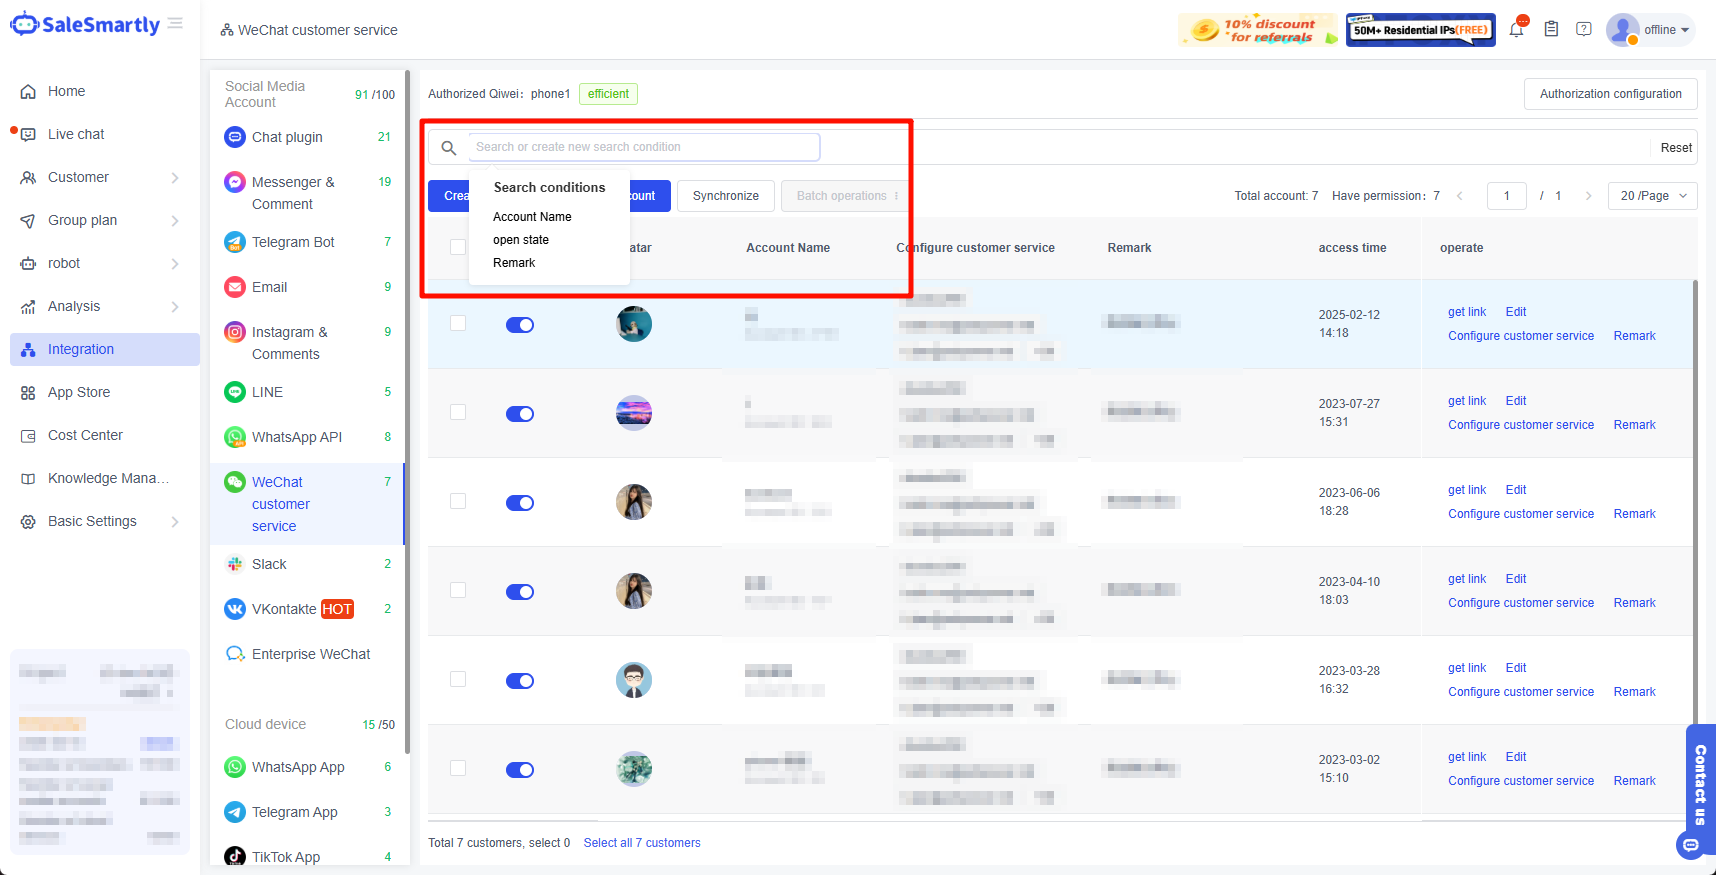Select the Slack channel icon
The width and height of the screenshot is (1716, 875).
coord(235,564)
